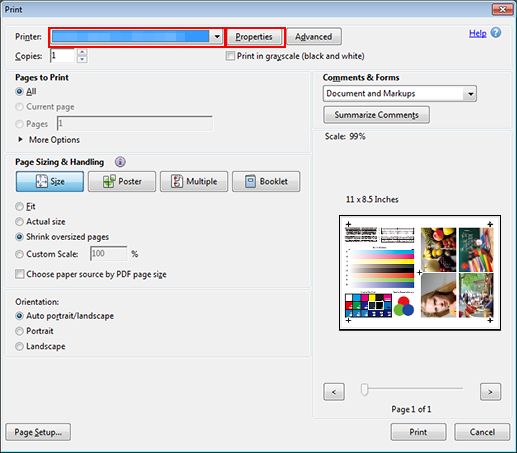Viewport: 517px width, 453px height.
Task: Click the Summarize Comments button
Action: tap(376, 115)
